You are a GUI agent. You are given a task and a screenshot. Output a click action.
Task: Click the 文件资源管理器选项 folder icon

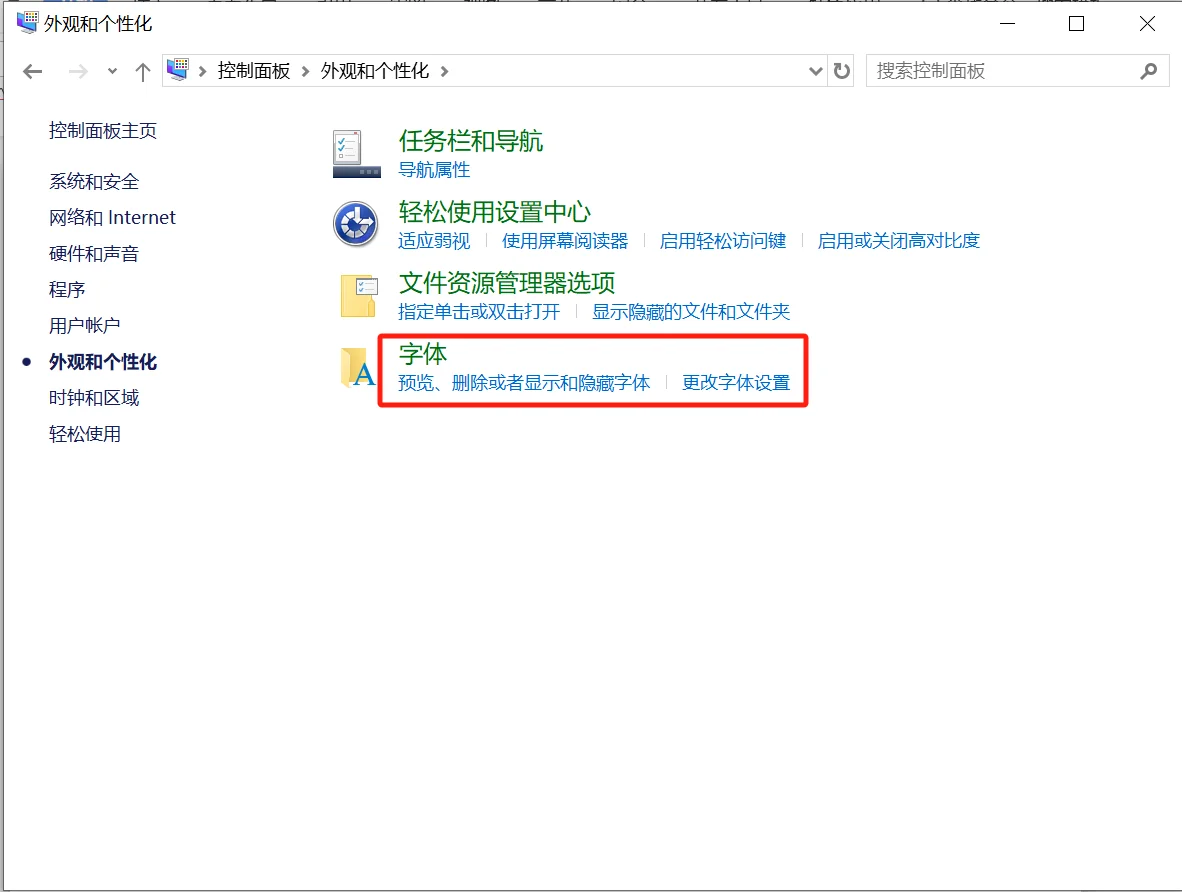pos(357,295)
